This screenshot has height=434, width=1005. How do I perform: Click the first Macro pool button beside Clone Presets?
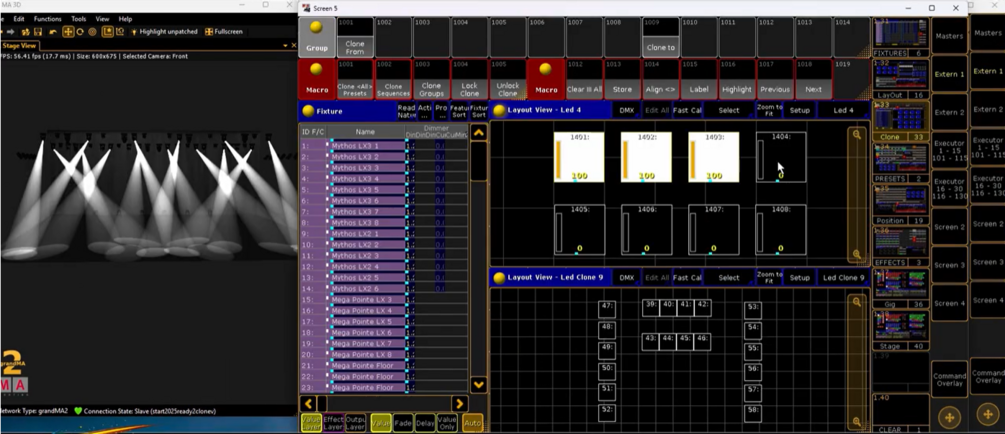pos(317,78)
